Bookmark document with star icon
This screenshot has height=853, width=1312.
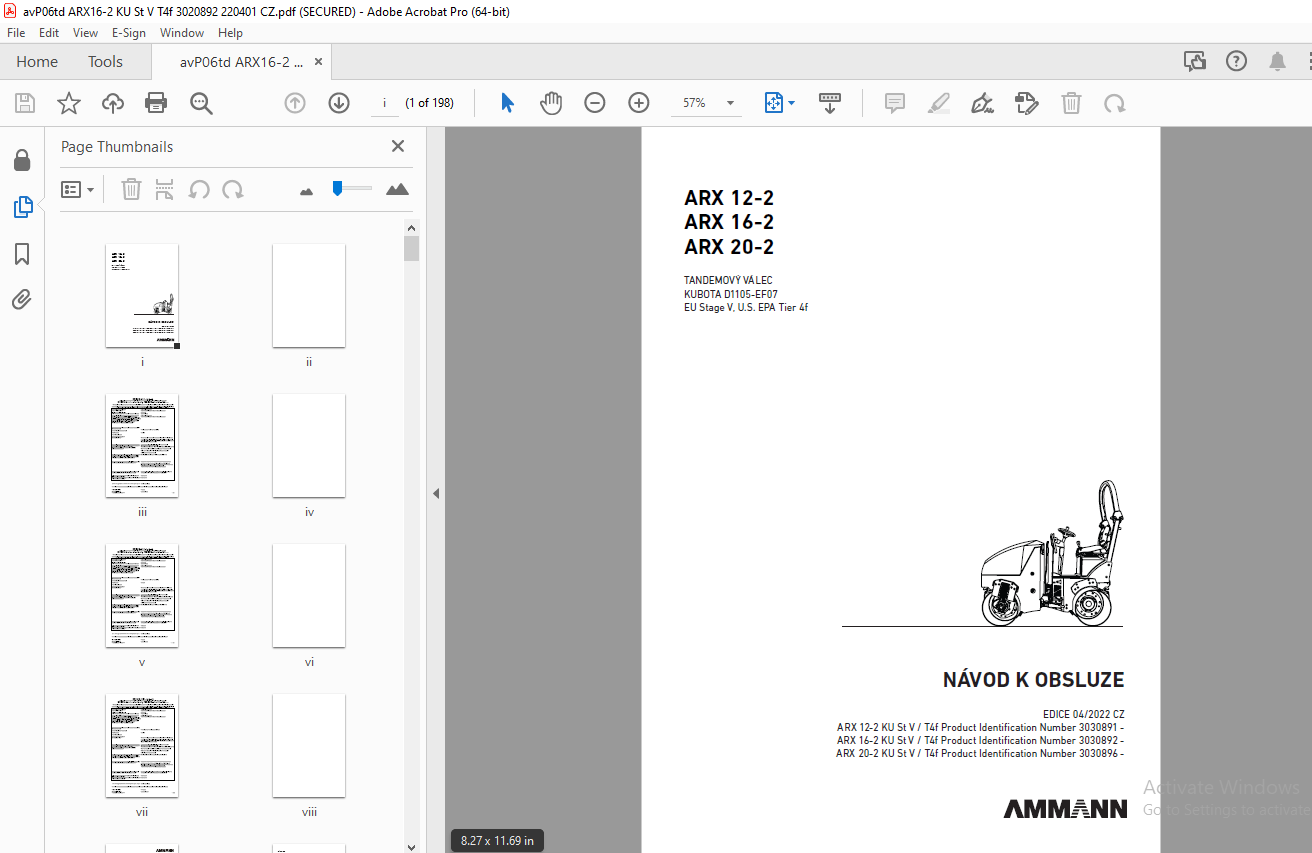pyautogui.click(x=69, y=103)
